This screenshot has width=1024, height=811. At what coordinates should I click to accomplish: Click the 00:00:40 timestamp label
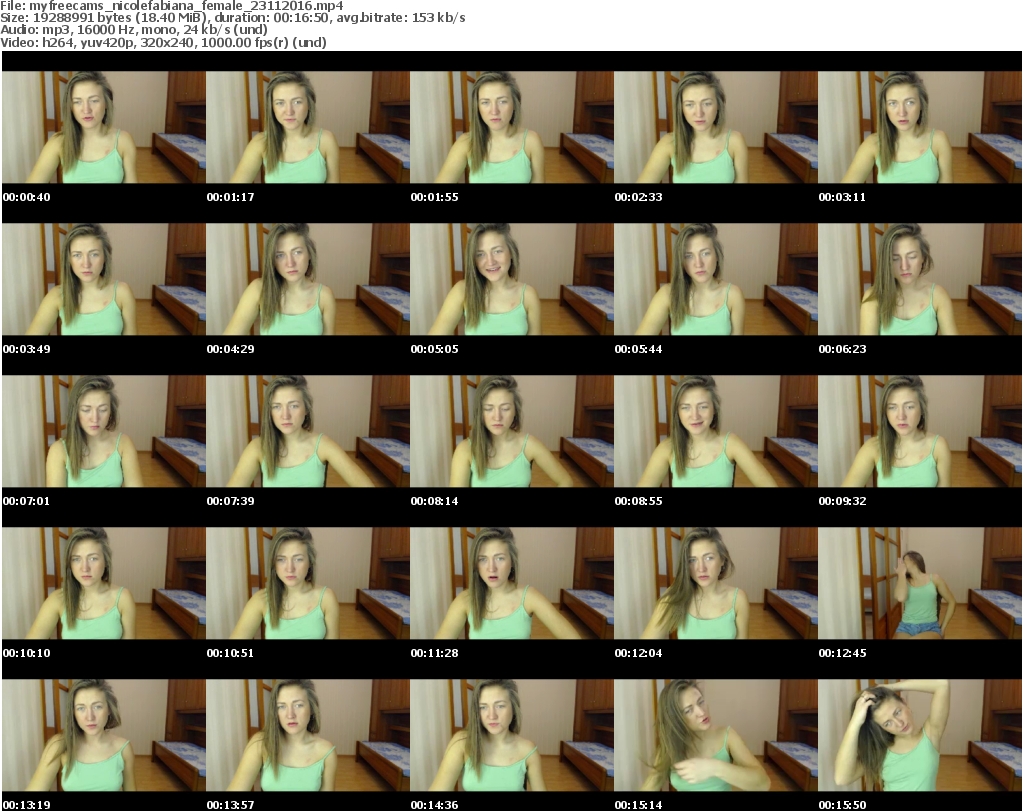pyautogui.click(x=27, y=197)
